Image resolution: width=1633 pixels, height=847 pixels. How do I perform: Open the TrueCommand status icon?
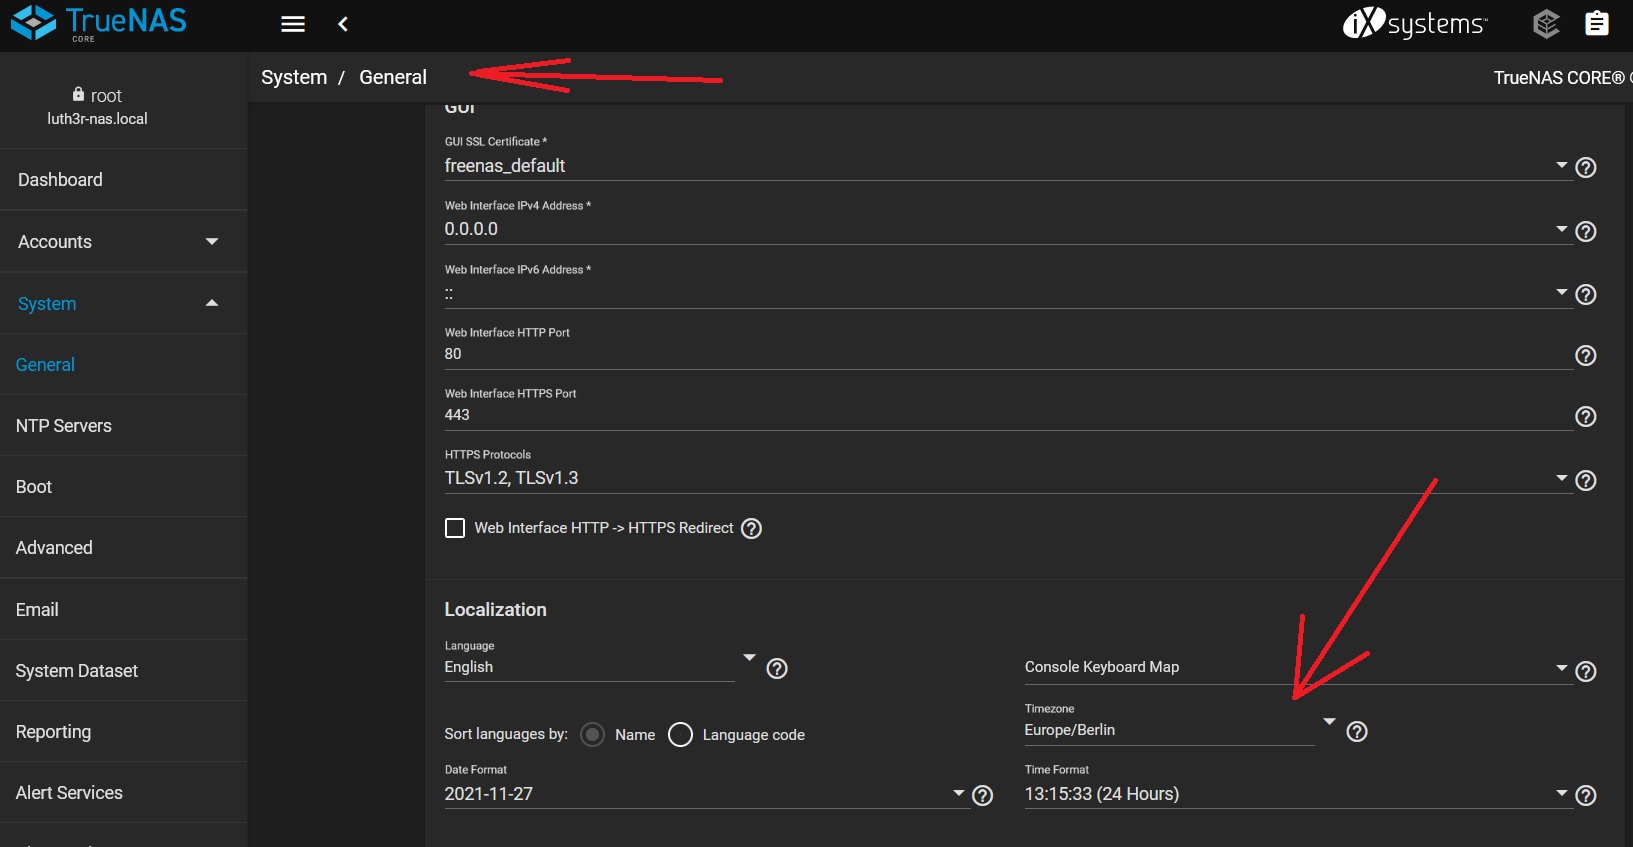point(1546,24)
